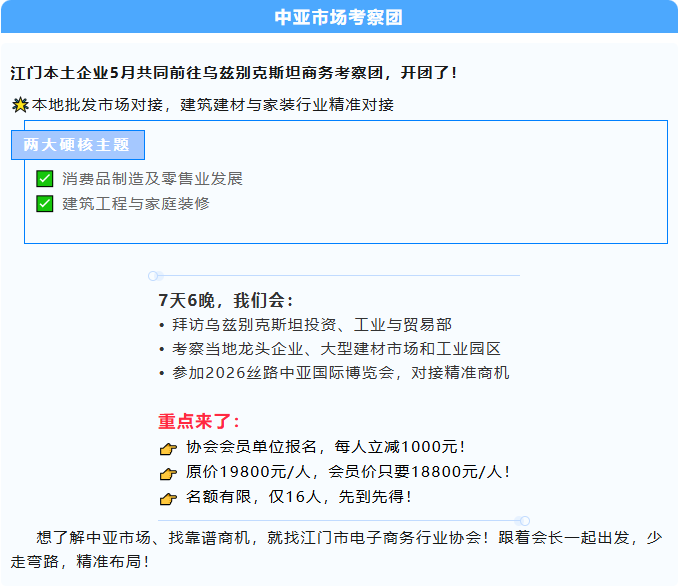Click the bold headline about 乌兹别克斯坦商务考察团

coord(234,73)
